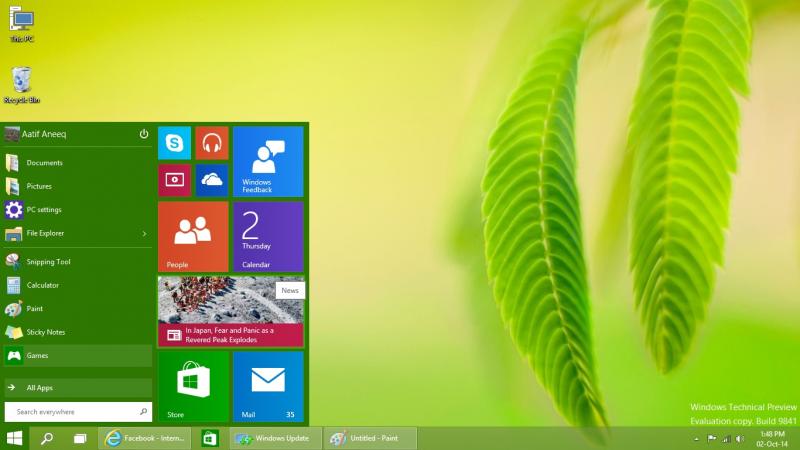Expand the File Explorer jump list arrow
Viewport: 800px width, 450px height.
[x=144, y=234]
